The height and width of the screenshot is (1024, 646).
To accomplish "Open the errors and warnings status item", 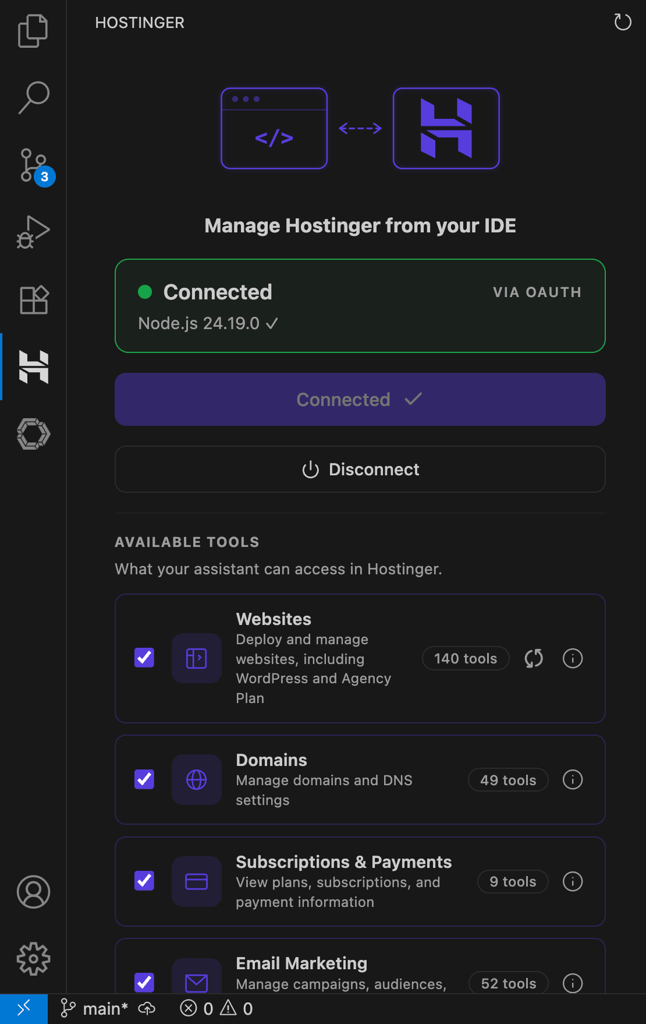I will pos(216,1009).
